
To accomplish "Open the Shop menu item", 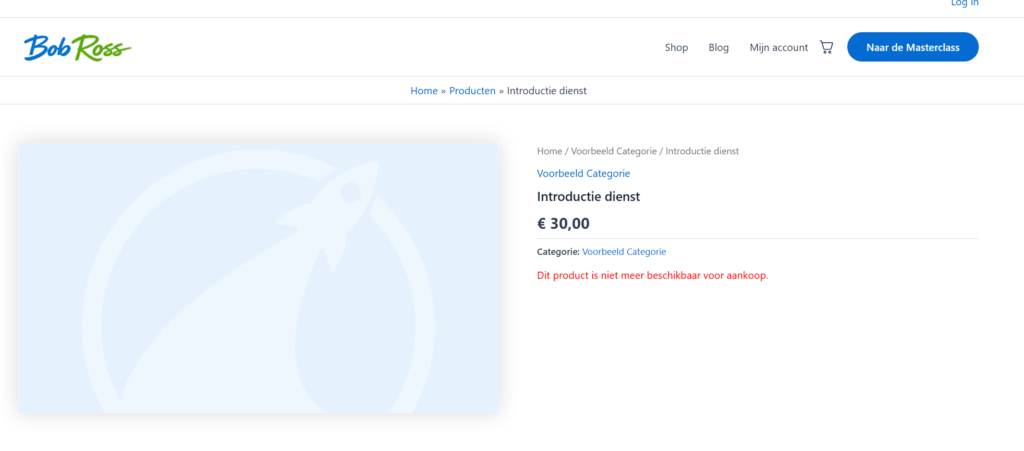I will 676,47.
